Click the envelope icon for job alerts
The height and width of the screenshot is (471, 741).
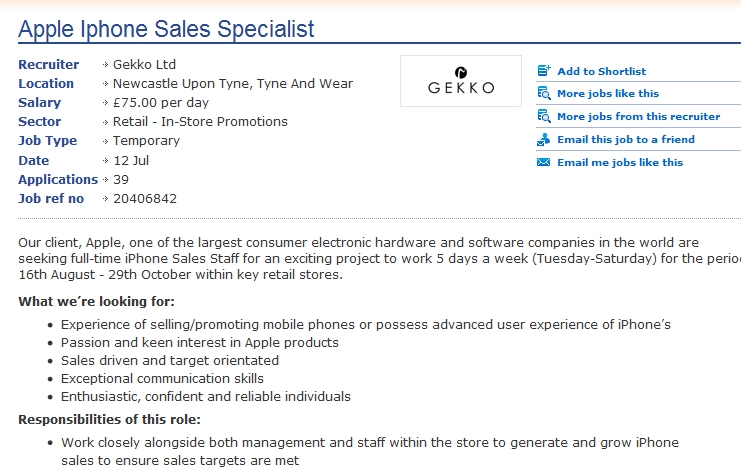pos(543,163)
